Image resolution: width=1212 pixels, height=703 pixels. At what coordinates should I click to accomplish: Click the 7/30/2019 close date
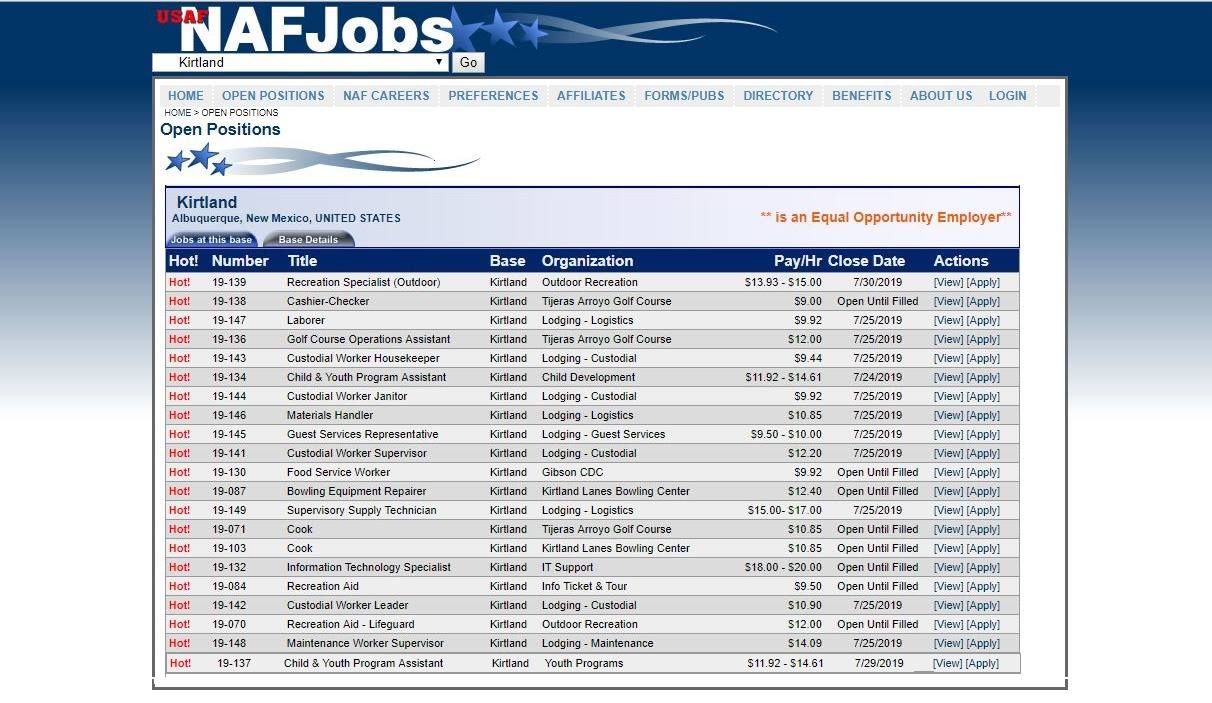click(877, 283)
